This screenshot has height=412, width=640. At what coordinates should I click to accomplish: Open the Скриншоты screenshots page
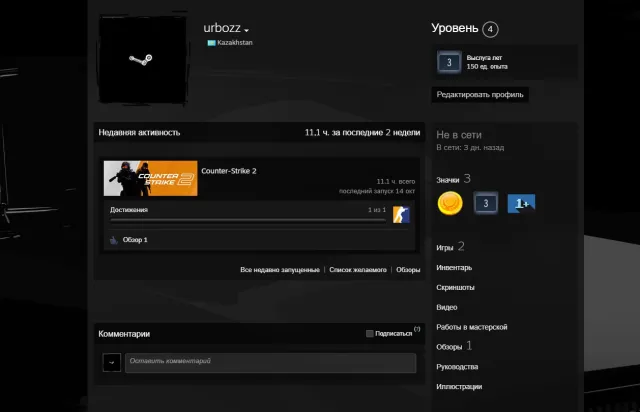coord(456,287)
